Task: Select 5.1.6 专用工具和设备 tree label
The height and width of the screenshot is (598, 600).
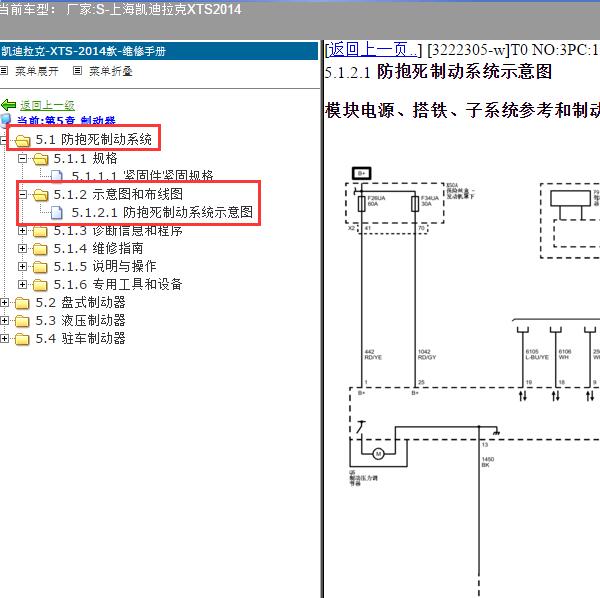Action: pos(118,284)
